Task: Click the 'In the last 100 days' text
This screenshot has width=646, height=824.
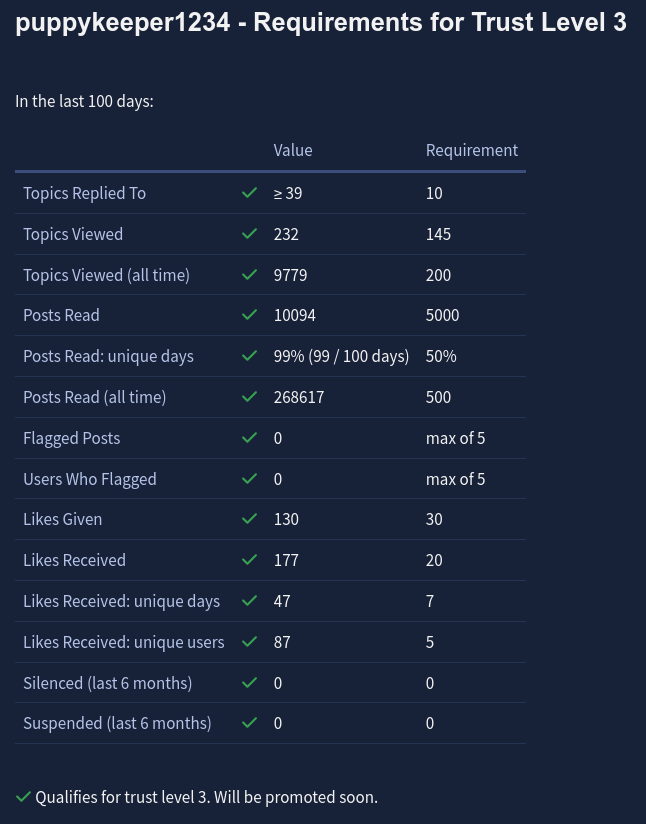Action: click(x=84, y=101)
